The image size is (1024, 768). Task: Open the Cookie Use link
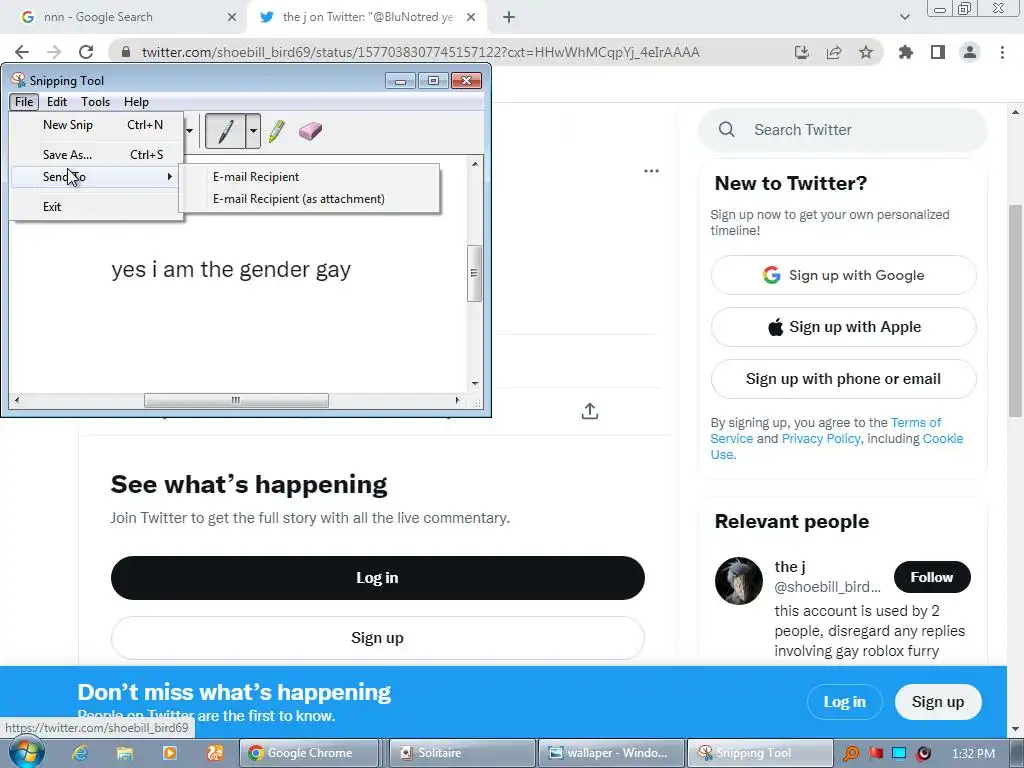click(x=942, y=439)
